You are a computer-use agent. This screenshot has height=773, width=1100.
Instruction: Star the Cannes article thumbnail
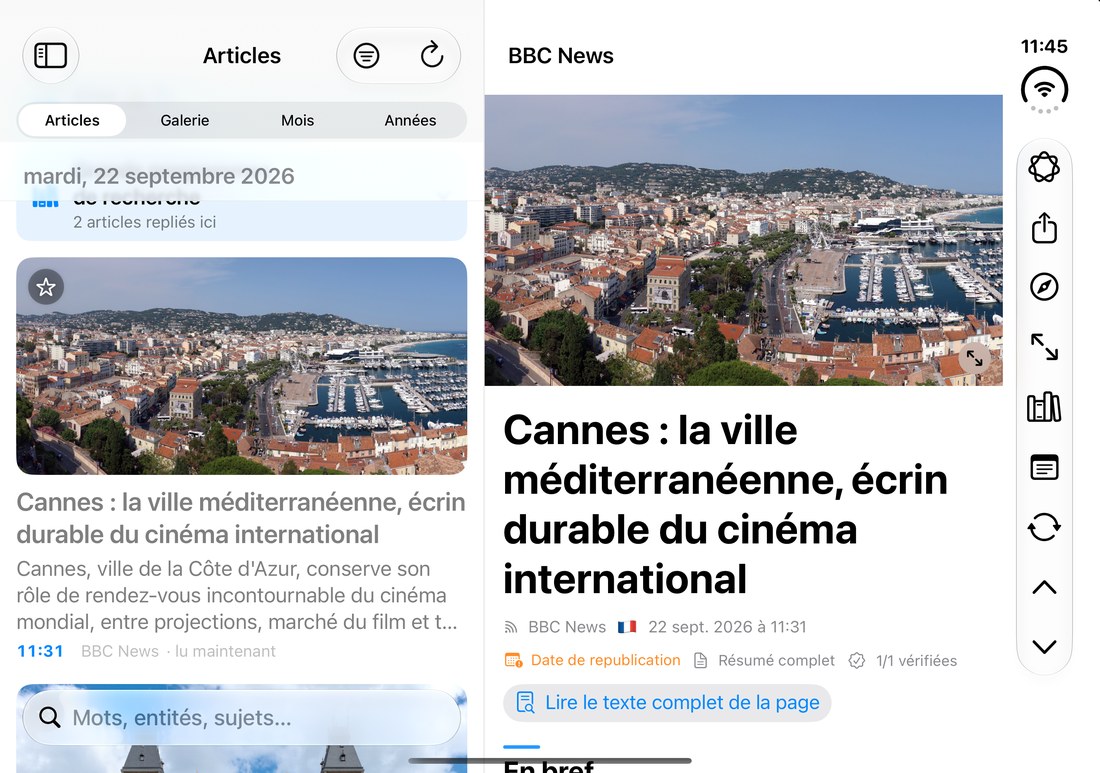(x=46, y=287)
